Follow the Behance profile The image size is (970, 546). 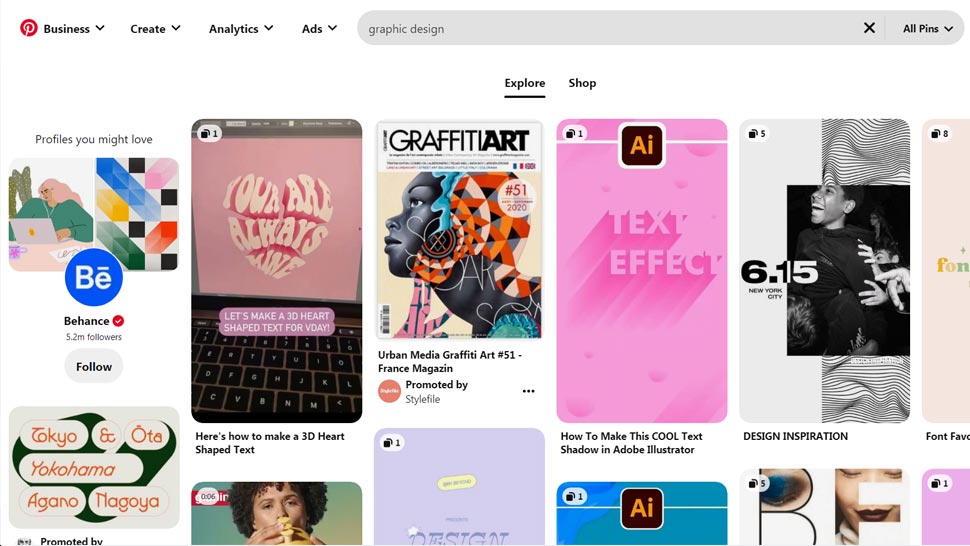(94, 367)
